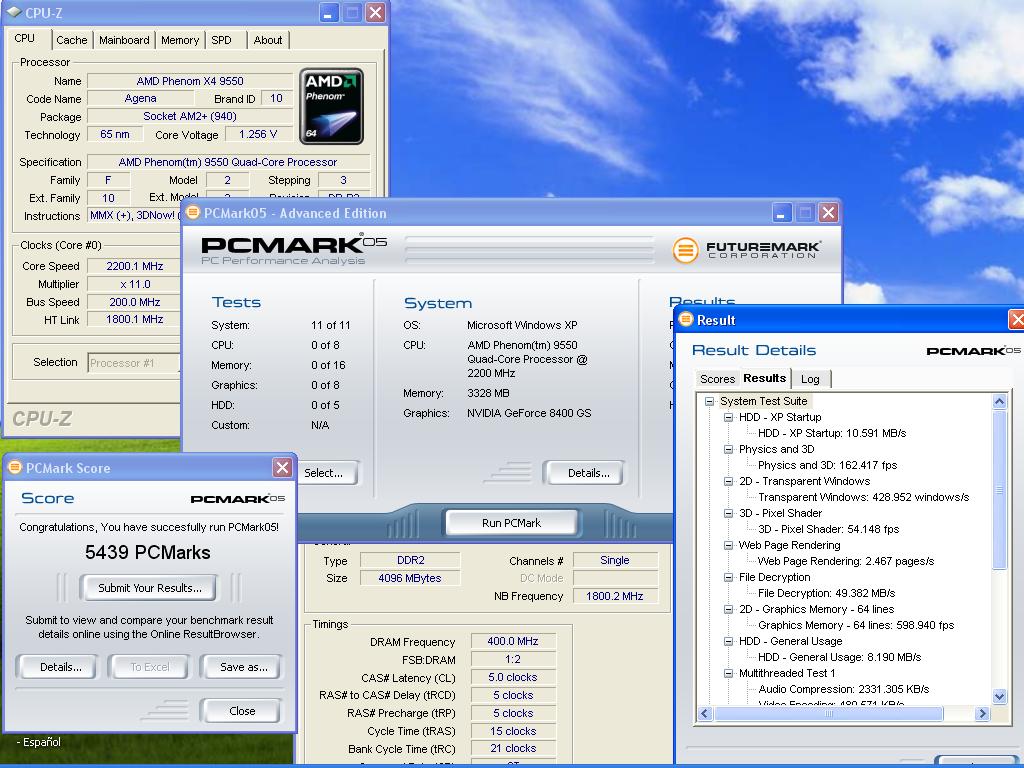Open the About tab in CPU-Z

268,40
